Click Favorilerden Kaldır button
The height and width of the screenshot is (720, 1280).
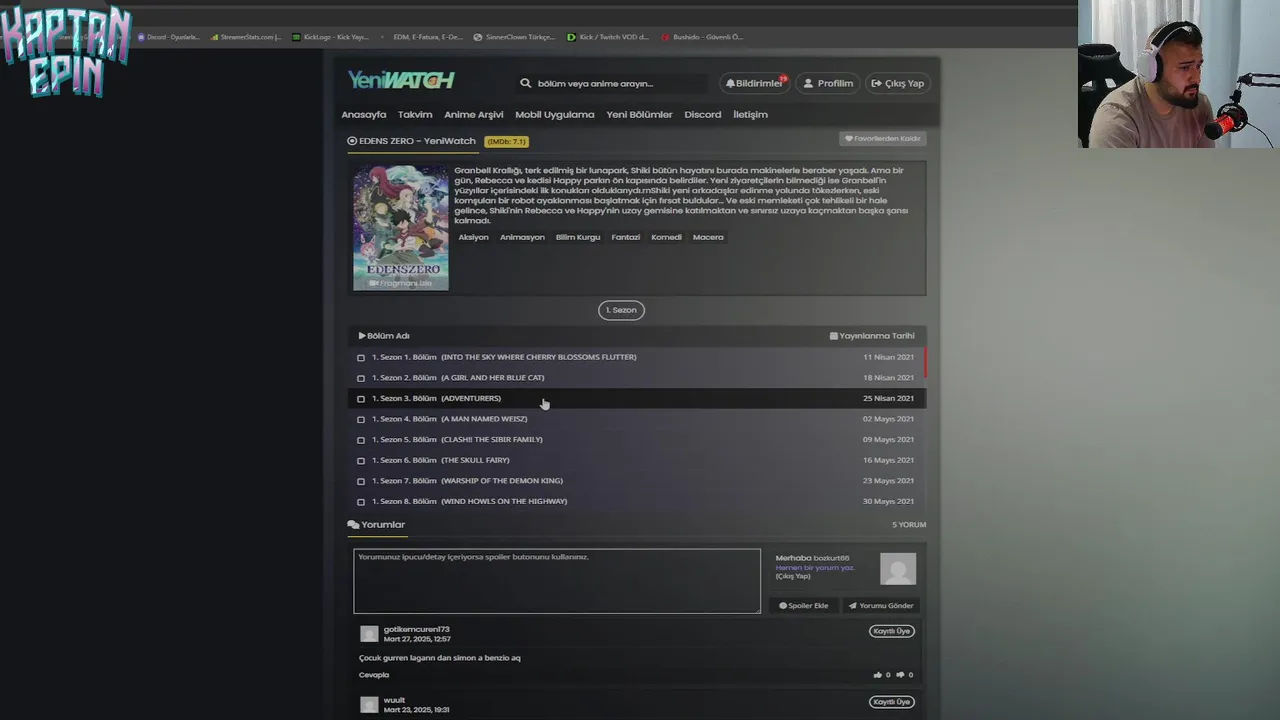[x=883, y=139]
